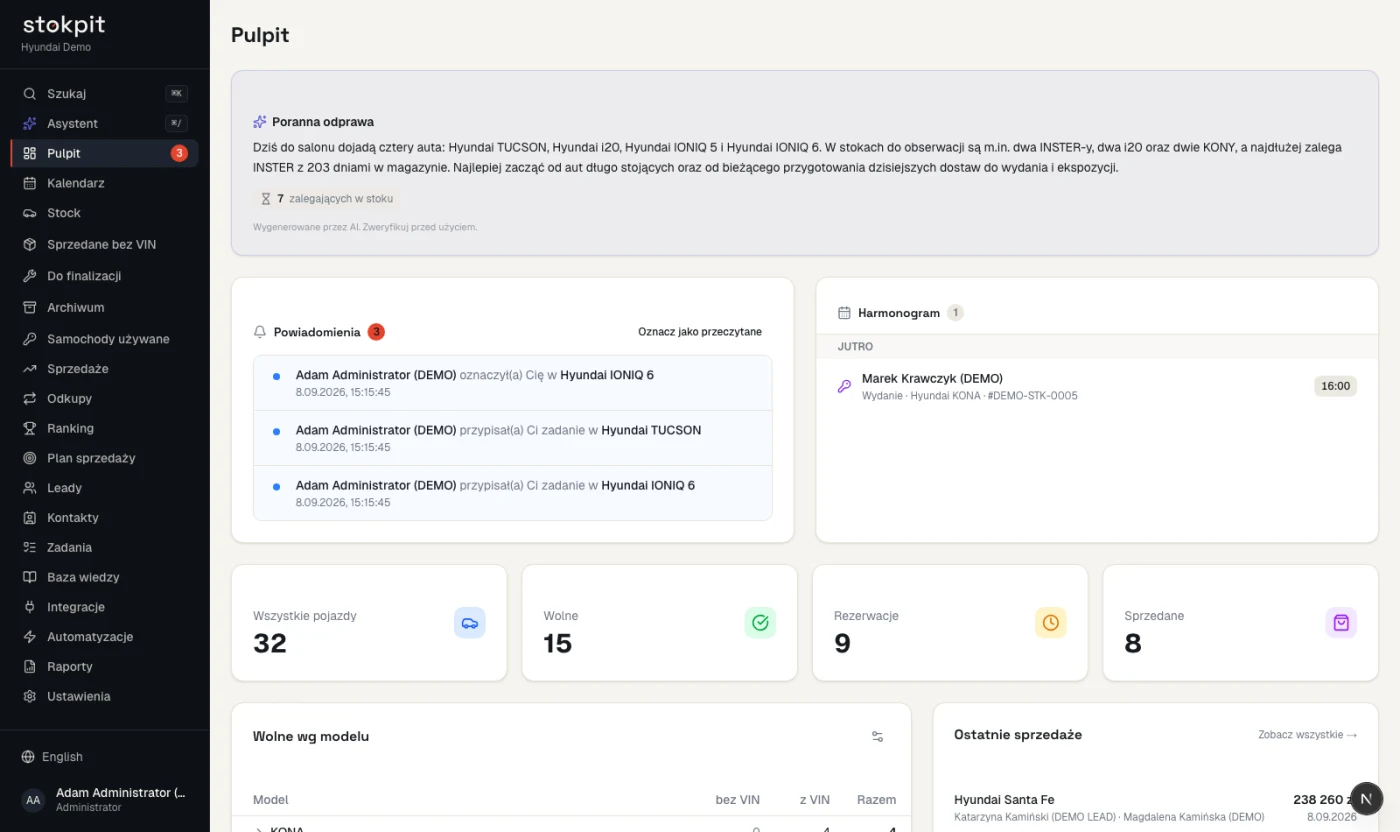Image resolution: width=1400 pixels, height=832 pixels.
Task: Open the Marek Krawczyk (DEMO) schedule entry
Action: [1097, 386]
